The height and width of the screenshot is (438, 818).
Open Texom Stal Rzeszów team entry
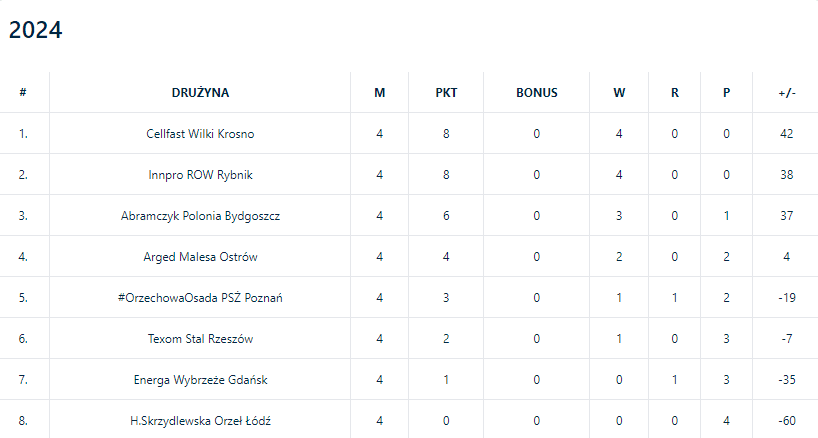click(x=200, y=339)
